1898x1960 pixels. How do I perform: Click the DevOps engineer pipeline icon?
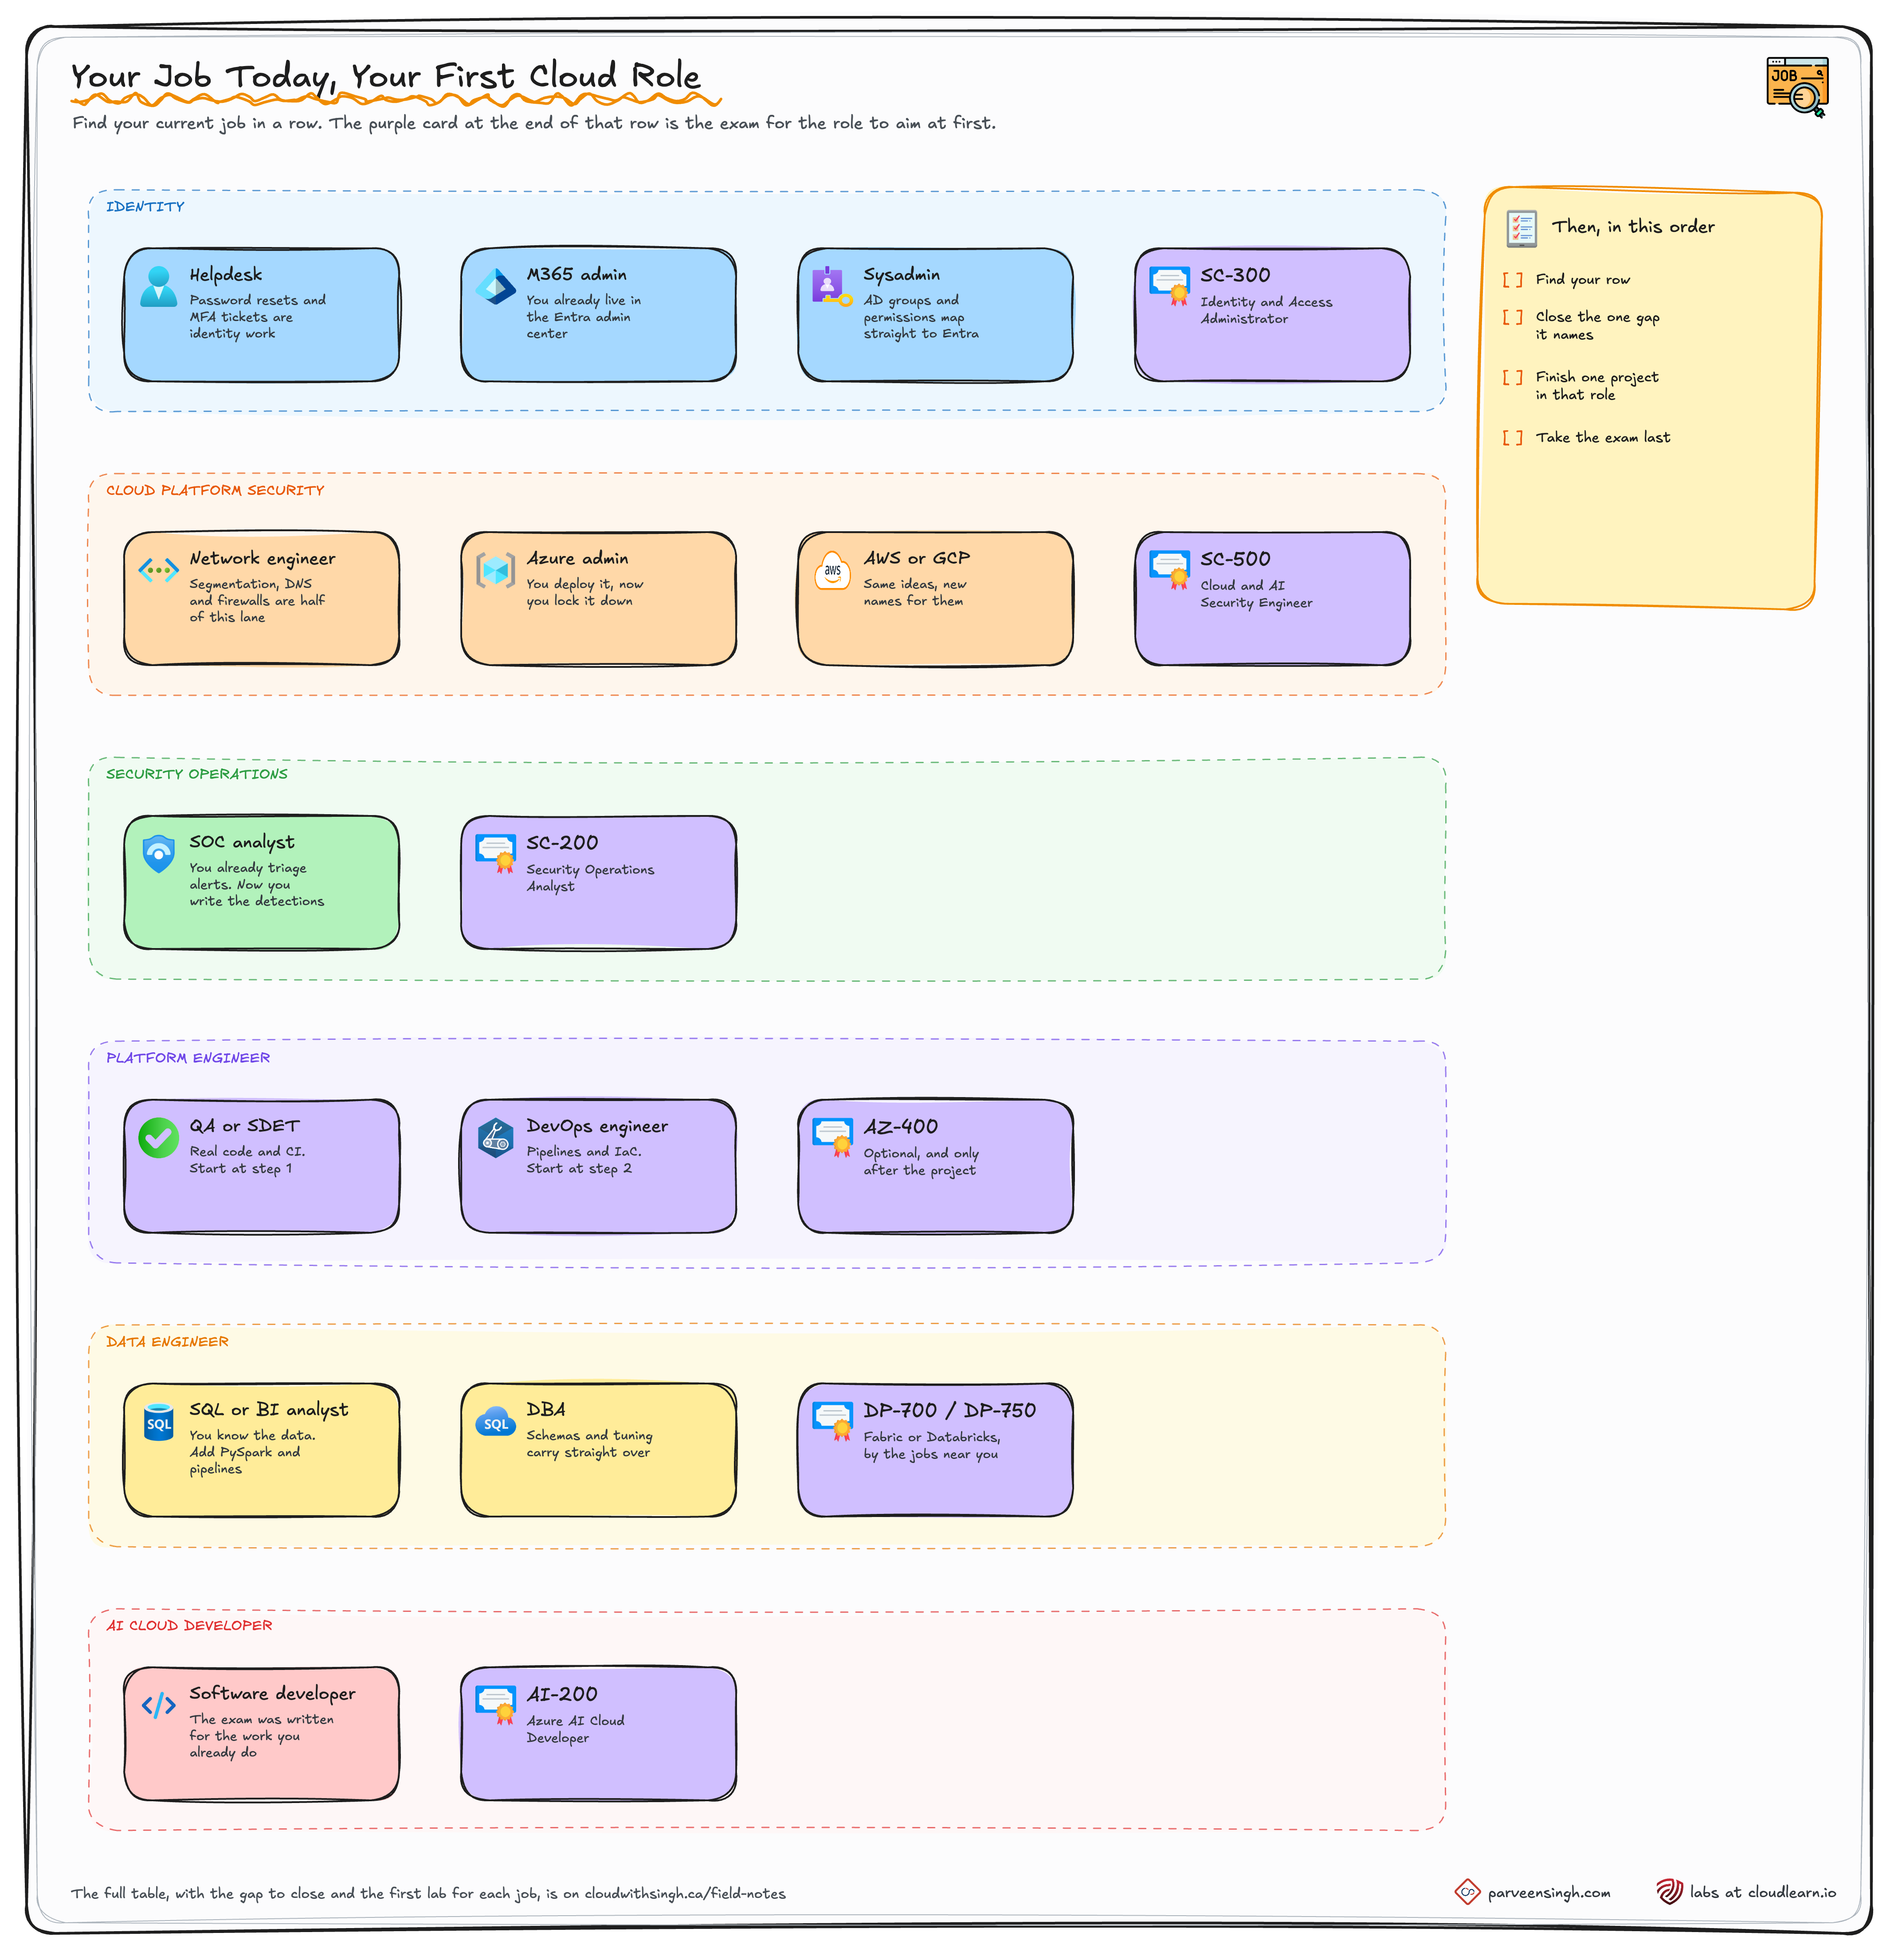(x=495, y=1137)
